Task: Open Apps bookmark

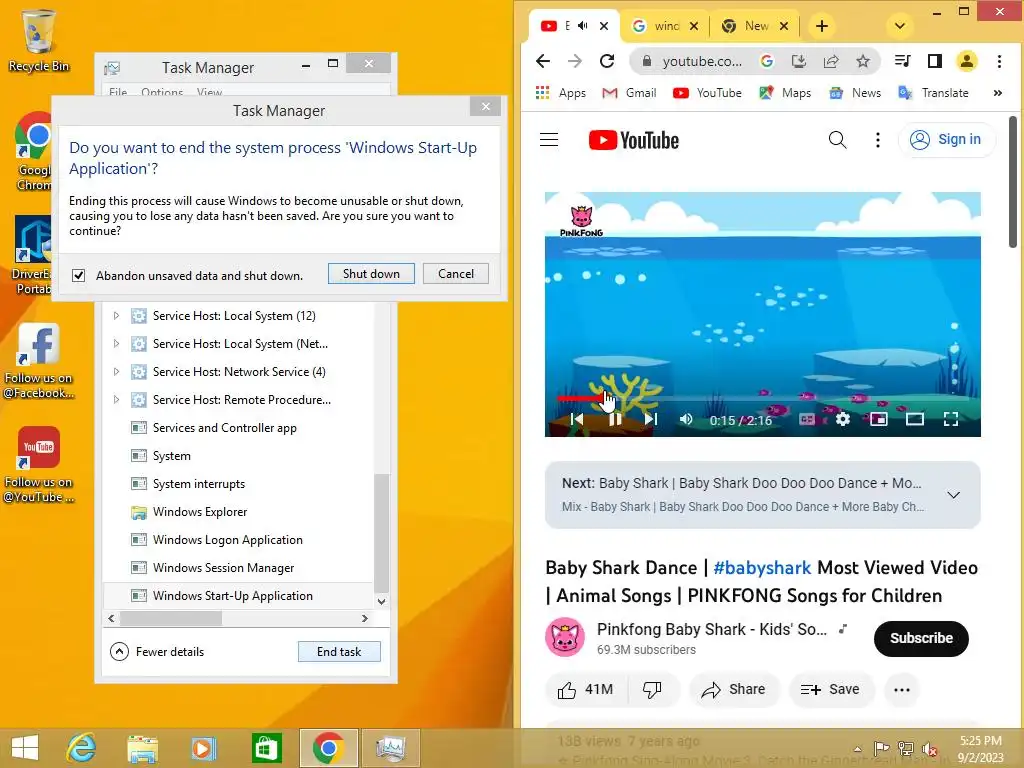Action: tap(560, 93)
